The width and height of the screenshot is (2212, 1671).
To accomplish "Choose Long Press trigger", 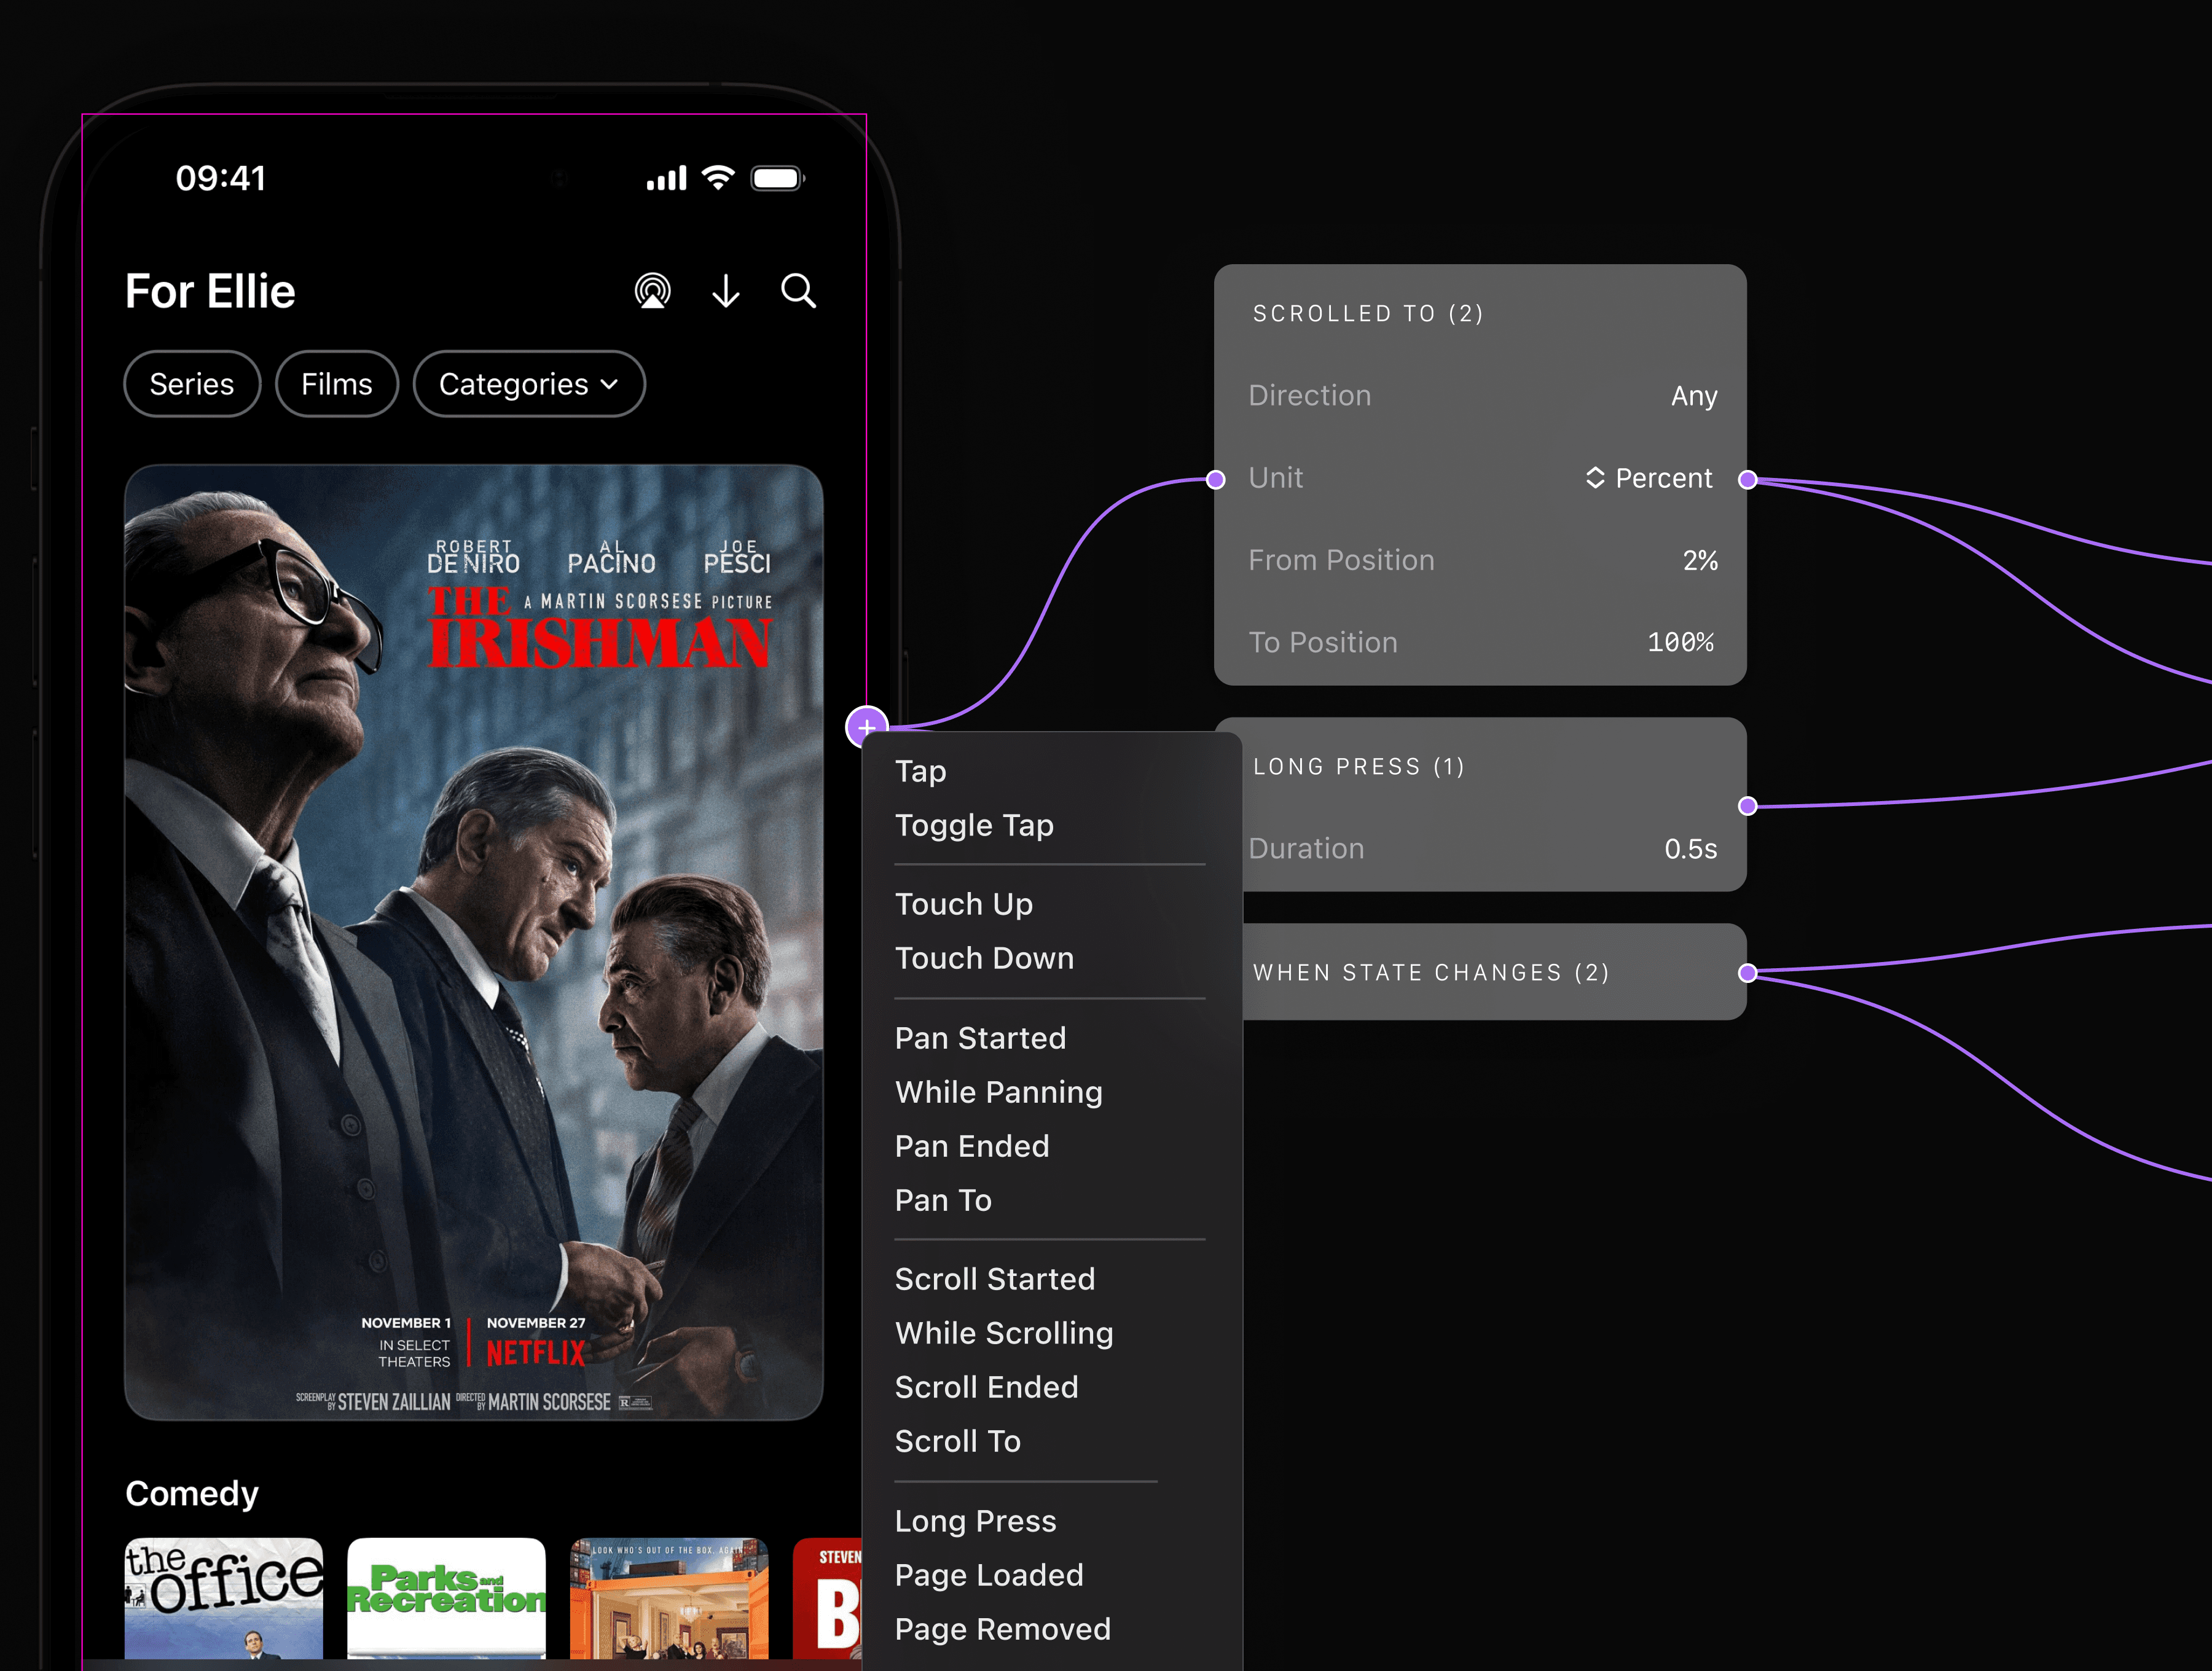I will coord(975,1521).
